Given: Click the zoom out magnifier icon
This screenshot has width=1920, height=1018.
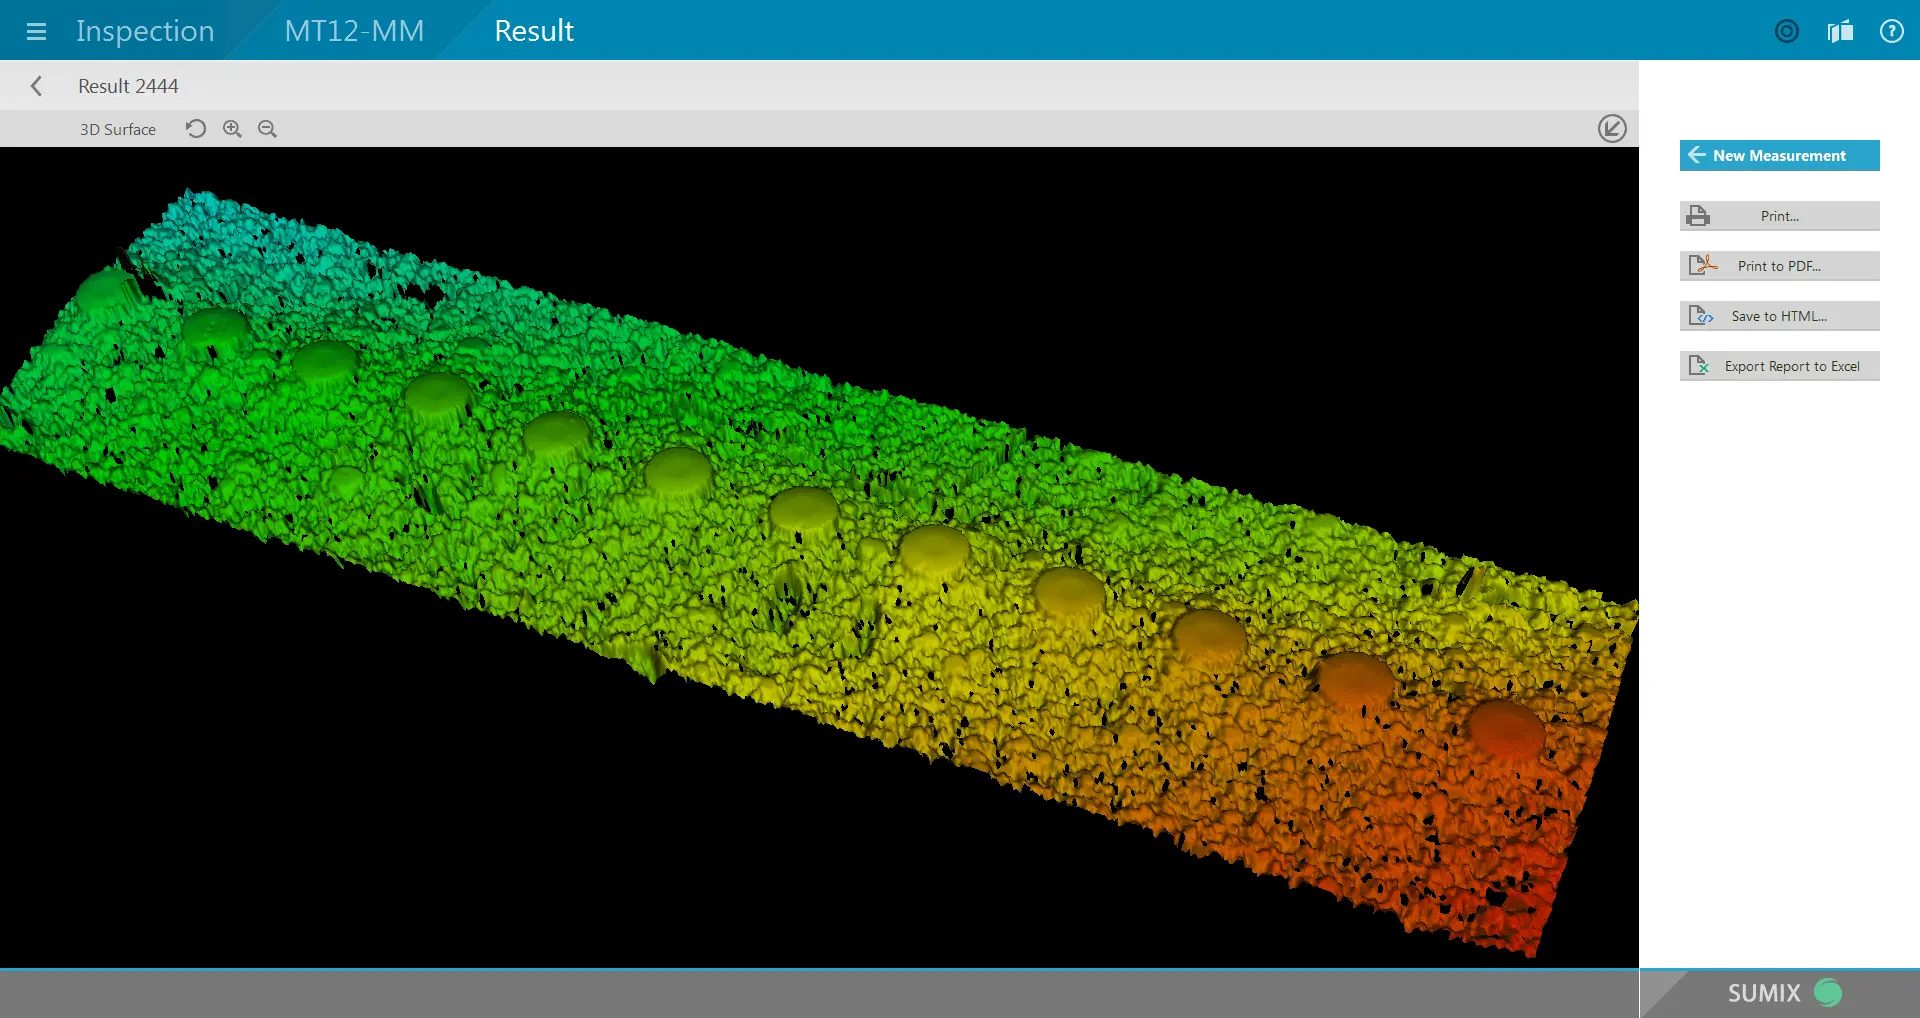Looking at the screenshot, I should point(266,128).
